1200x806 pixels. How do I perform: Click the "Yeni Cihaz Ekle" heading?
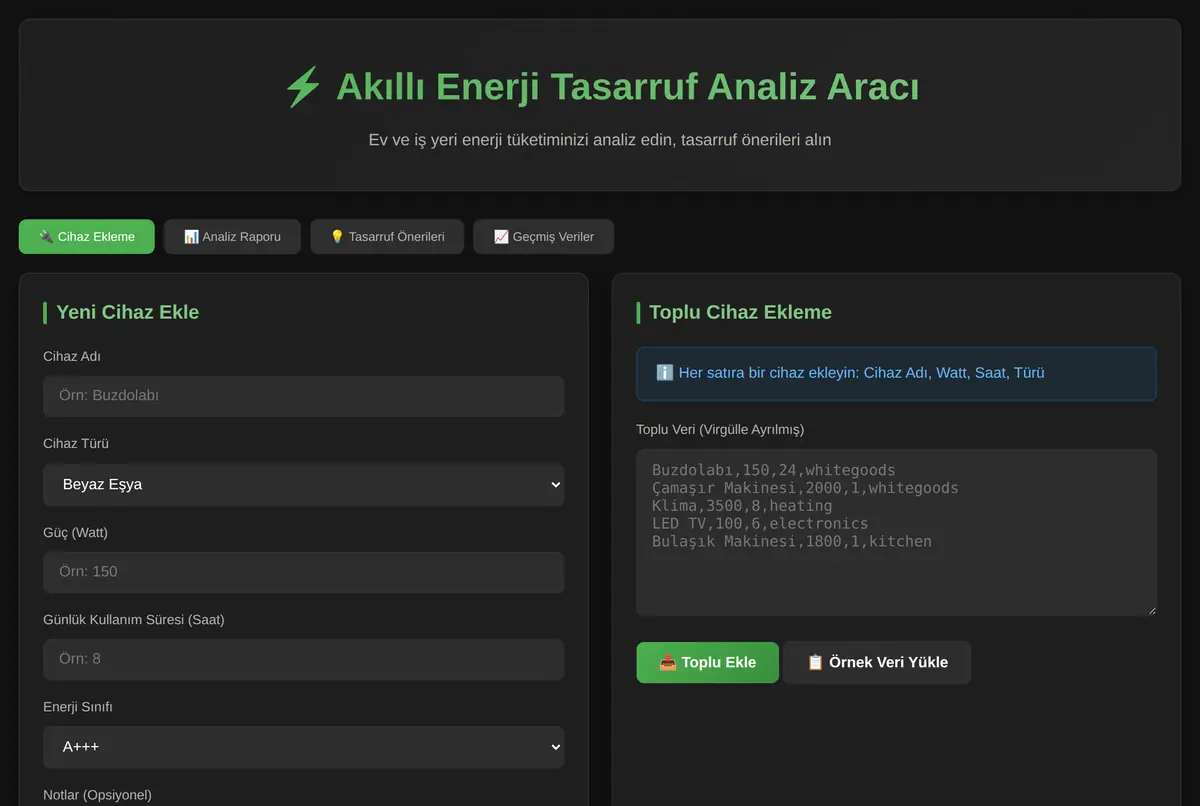127,312
